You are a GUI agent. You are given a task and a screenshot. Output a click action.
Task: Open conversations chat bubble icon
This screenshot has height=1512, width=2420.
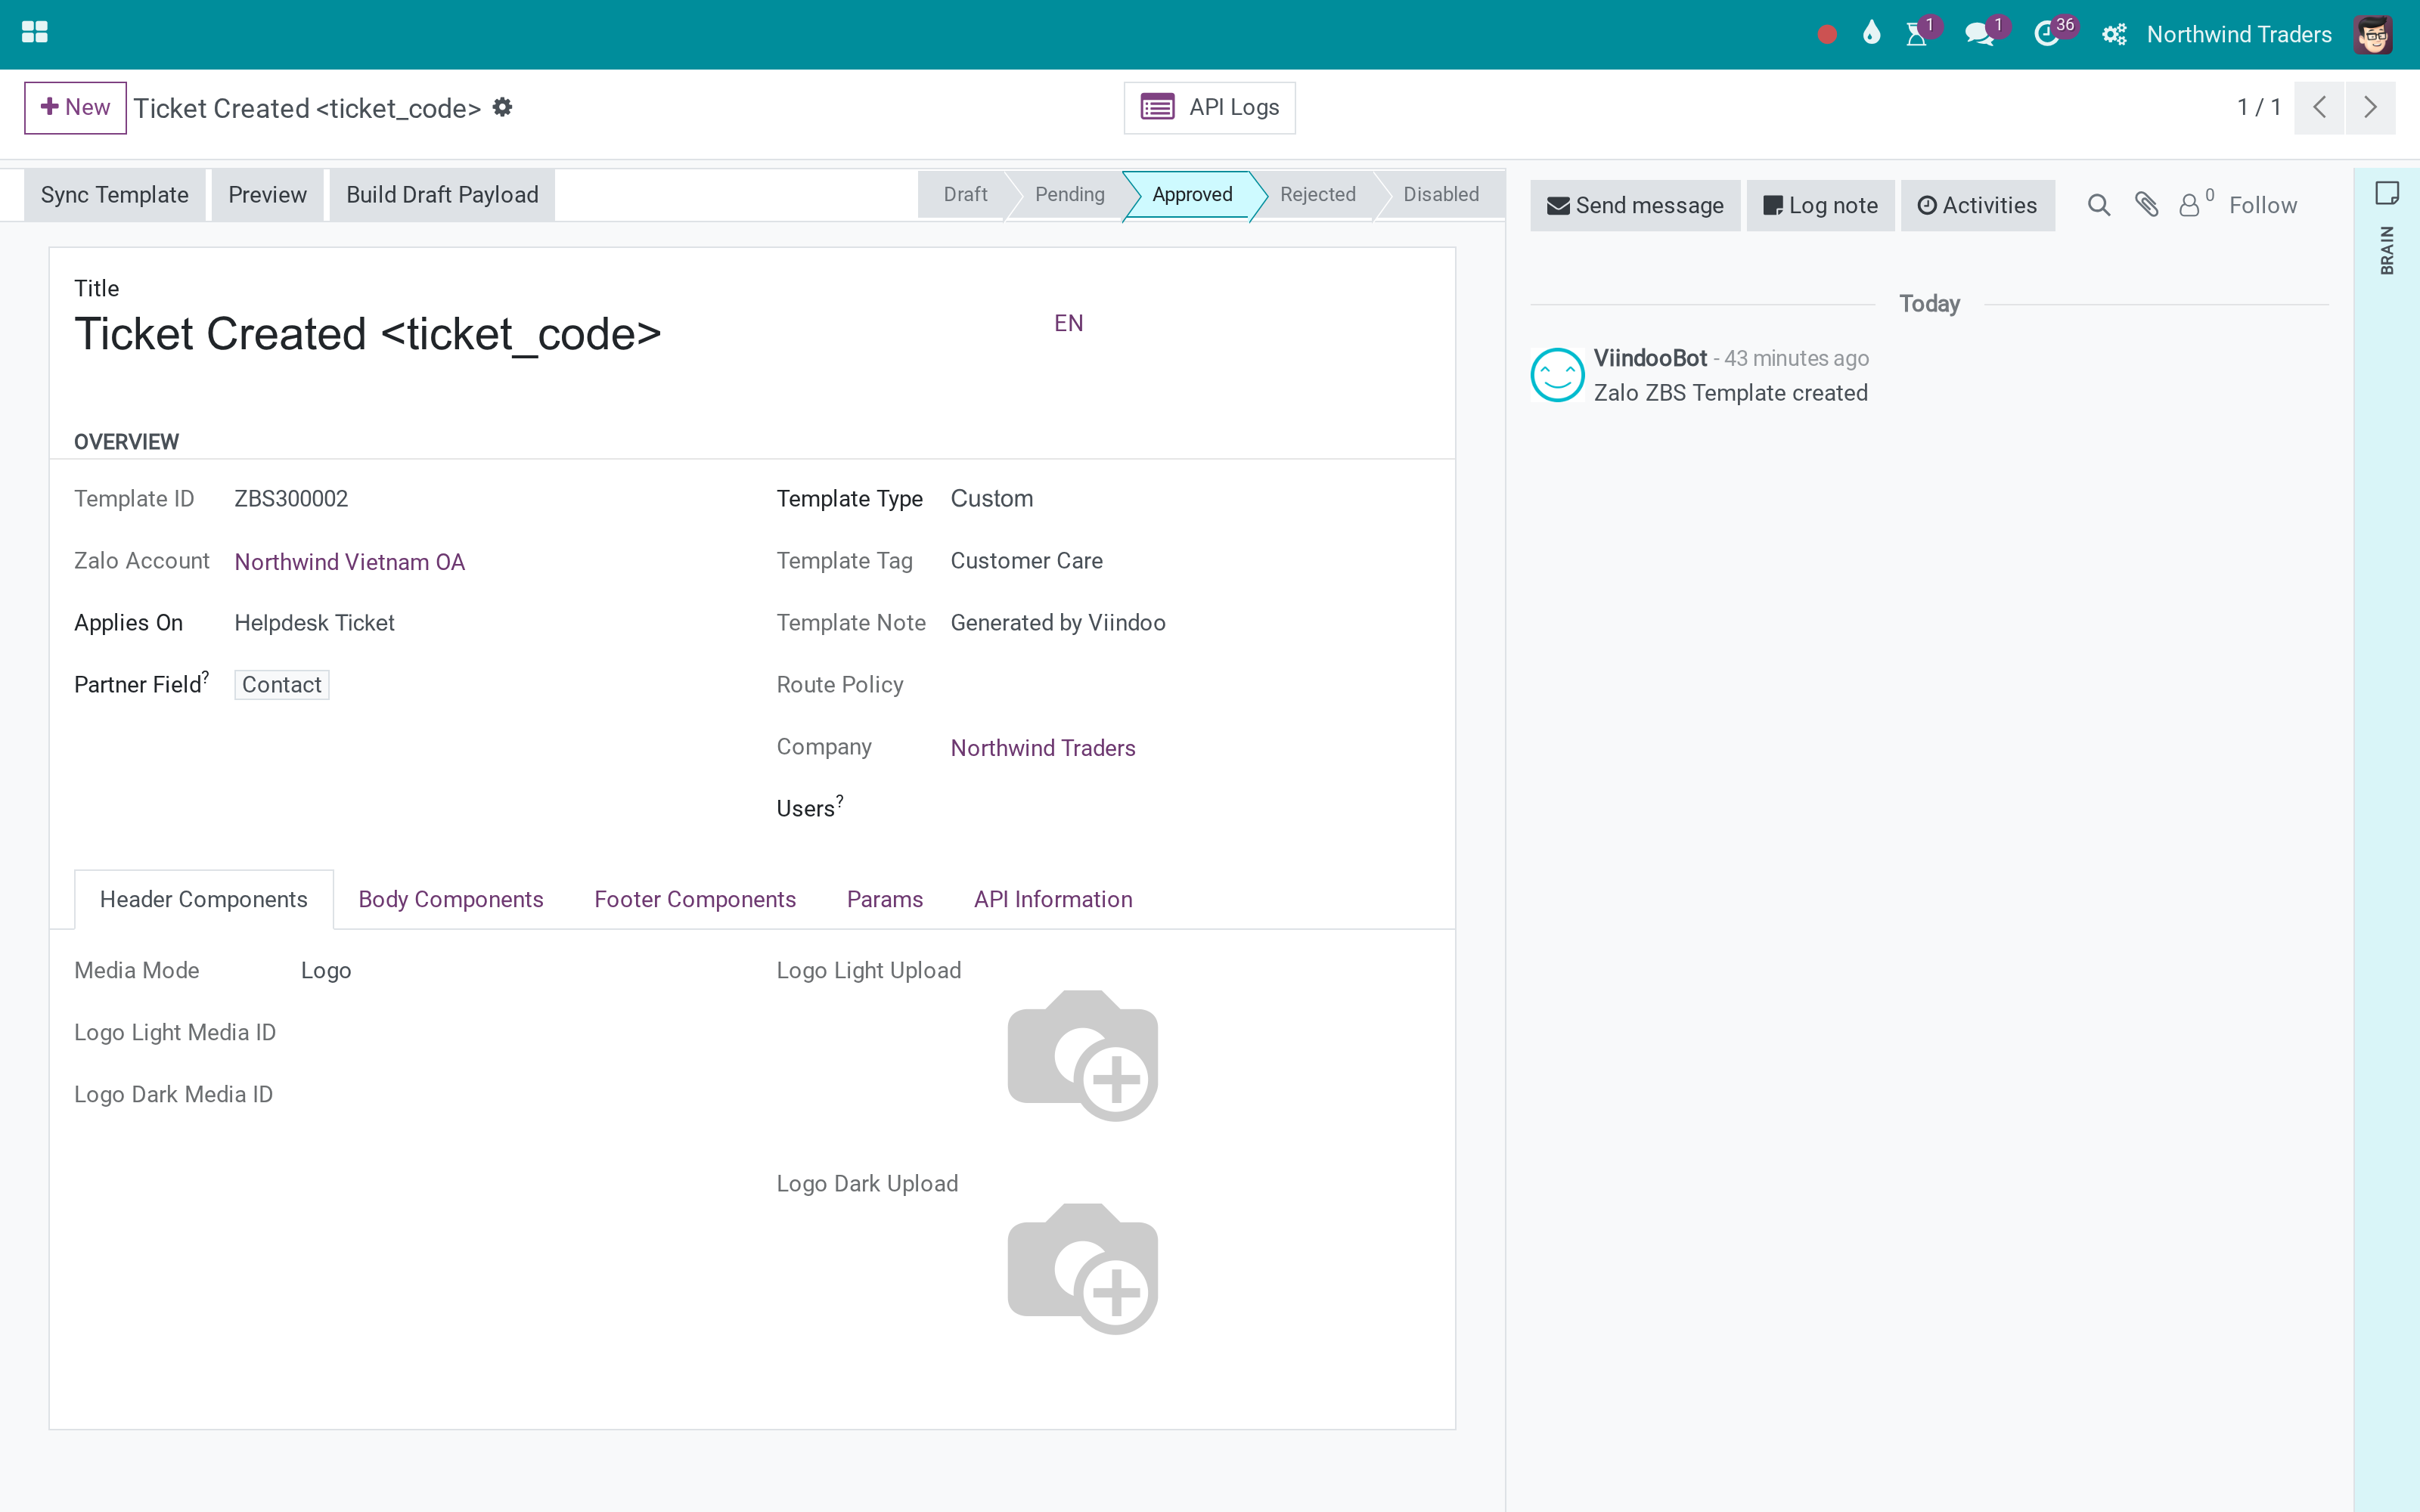(1978, 35)
